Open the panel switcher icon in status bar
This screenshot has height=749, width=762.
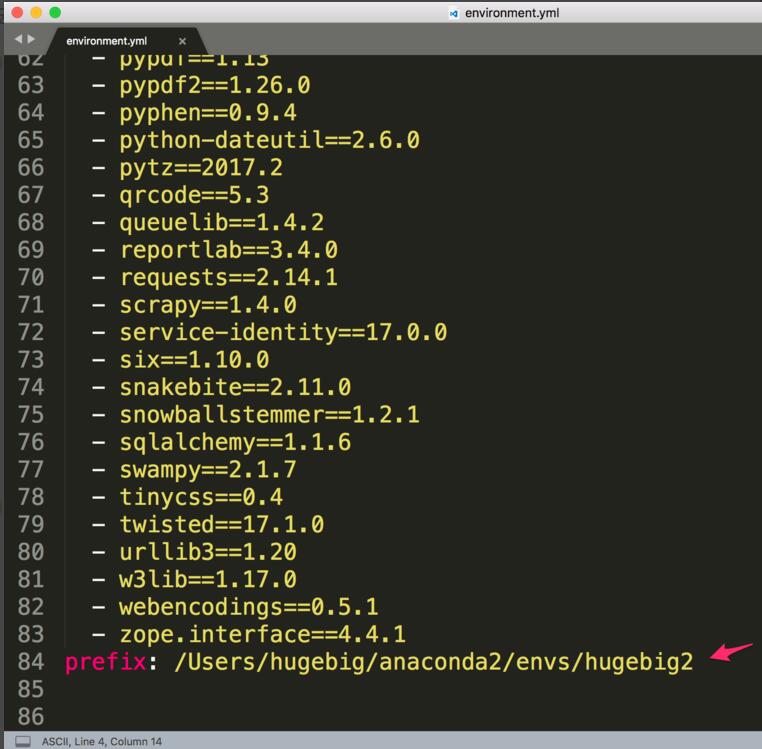click(21, 741)
